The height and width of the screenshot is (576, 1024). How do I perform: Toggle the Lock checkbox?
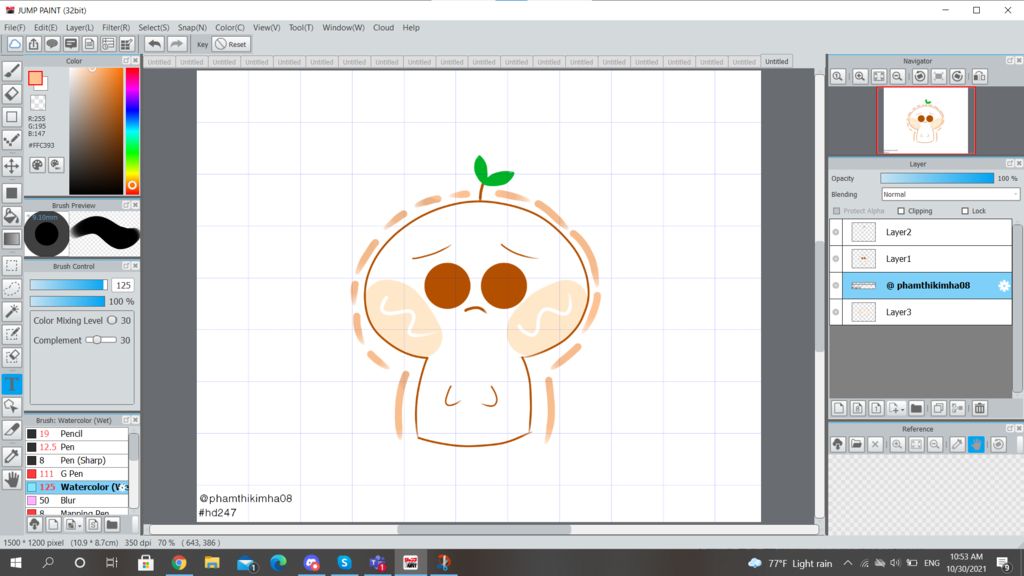pyautogui.click(x=965, y=211)
